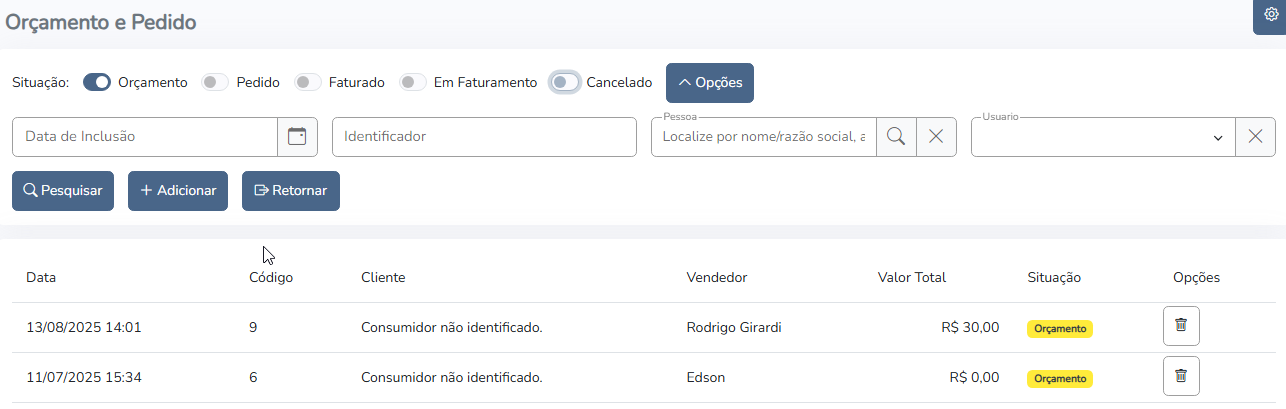Click the Pesquisar button
The image size is (1286, 409).
click(x=63, y=191)
